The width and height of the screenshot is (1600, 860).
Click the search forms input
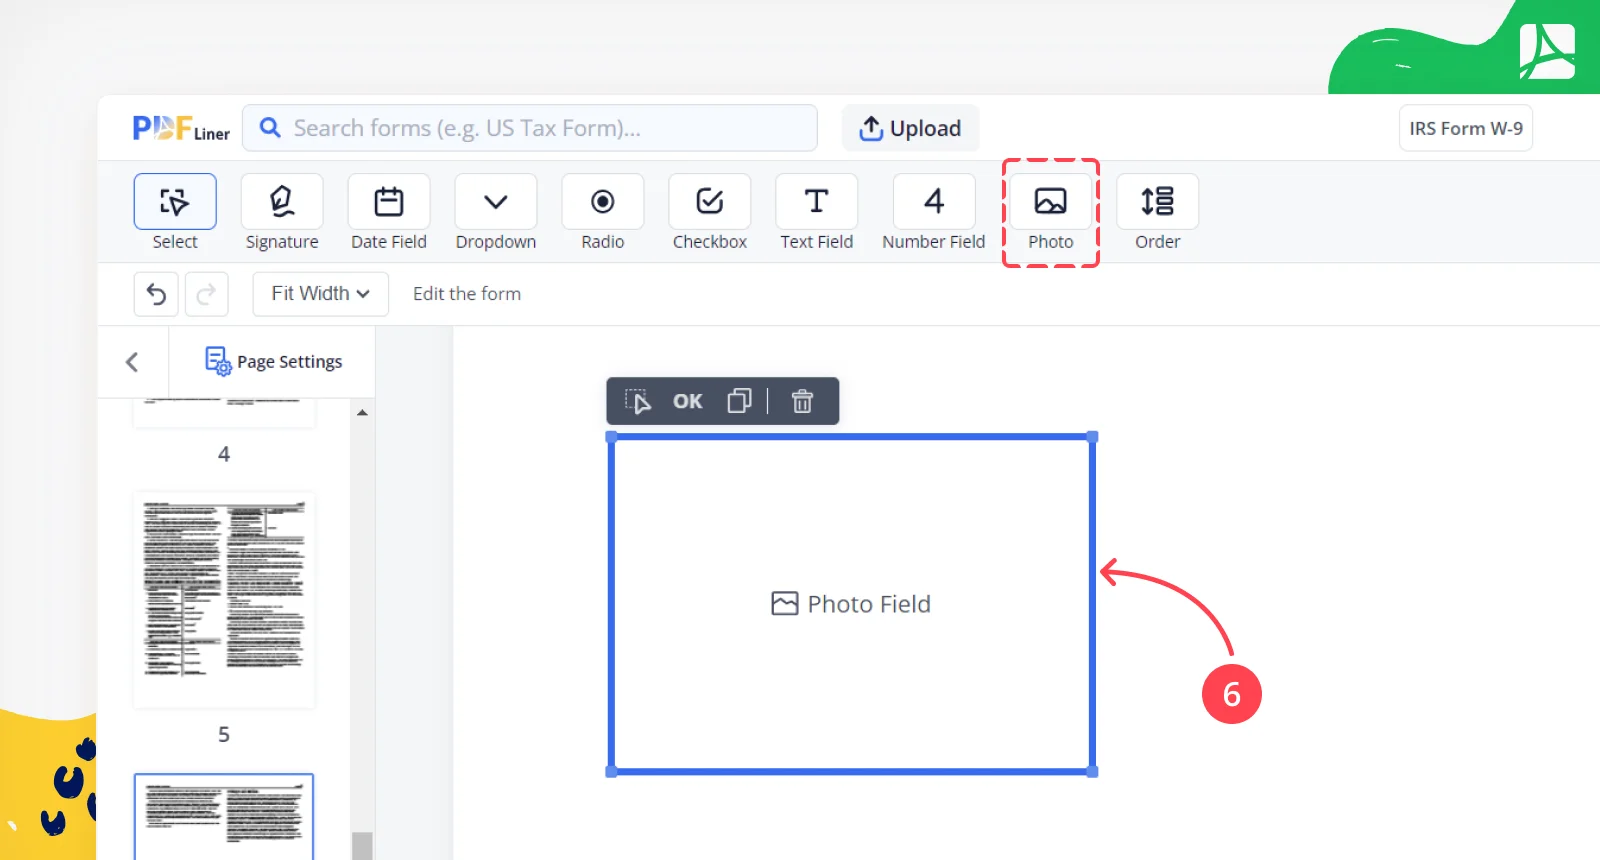(x=530, y=128)
